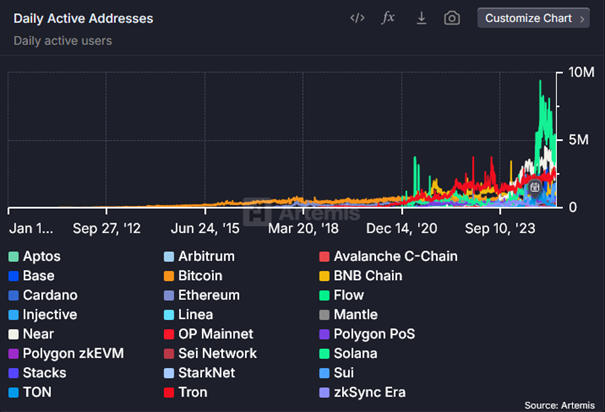Viewport: 605px width, 412px height.
Task: Select the Stacks legend label
Action: [44, 373]
